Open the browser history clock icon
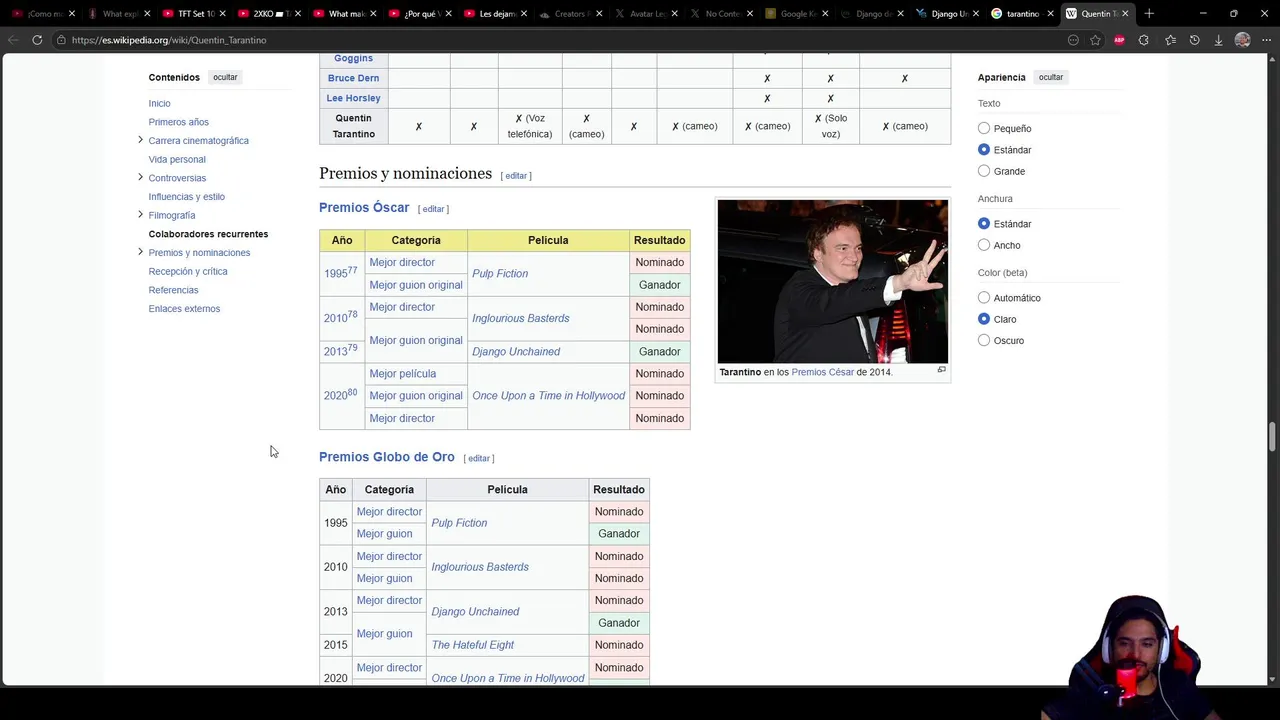The height and width of the screenshot is (720, 1280). pos(1194,40)
